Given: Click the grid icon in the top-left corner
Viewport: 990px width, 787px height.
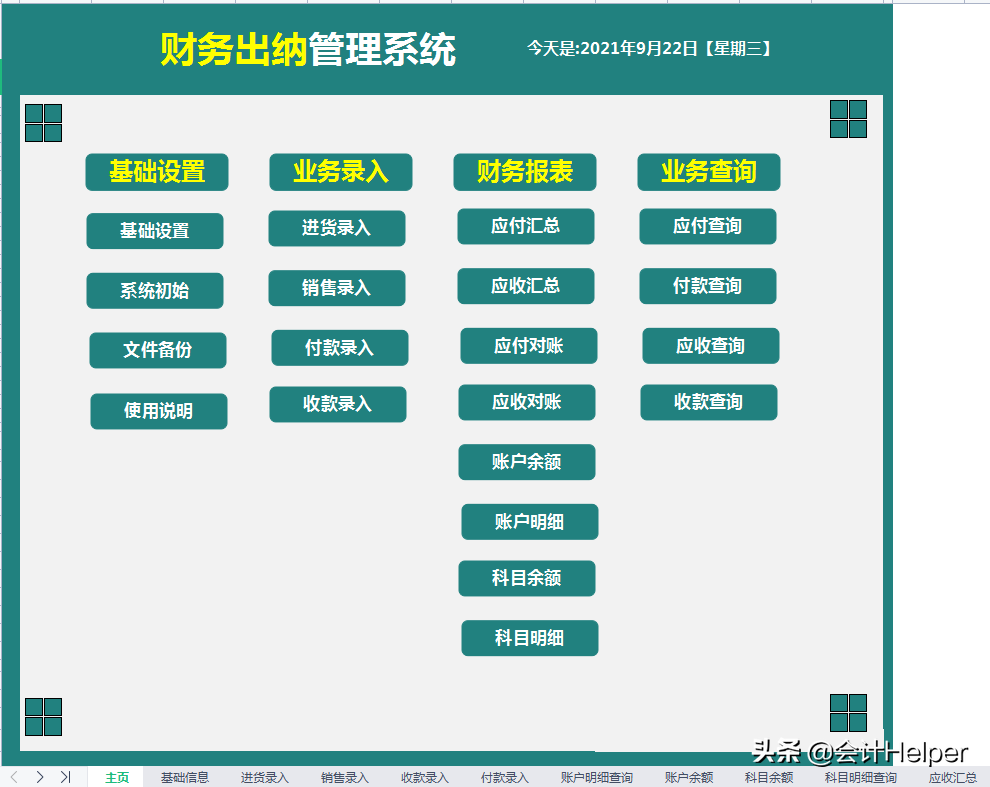Looking at the screenshot, I should click(43, 121).
